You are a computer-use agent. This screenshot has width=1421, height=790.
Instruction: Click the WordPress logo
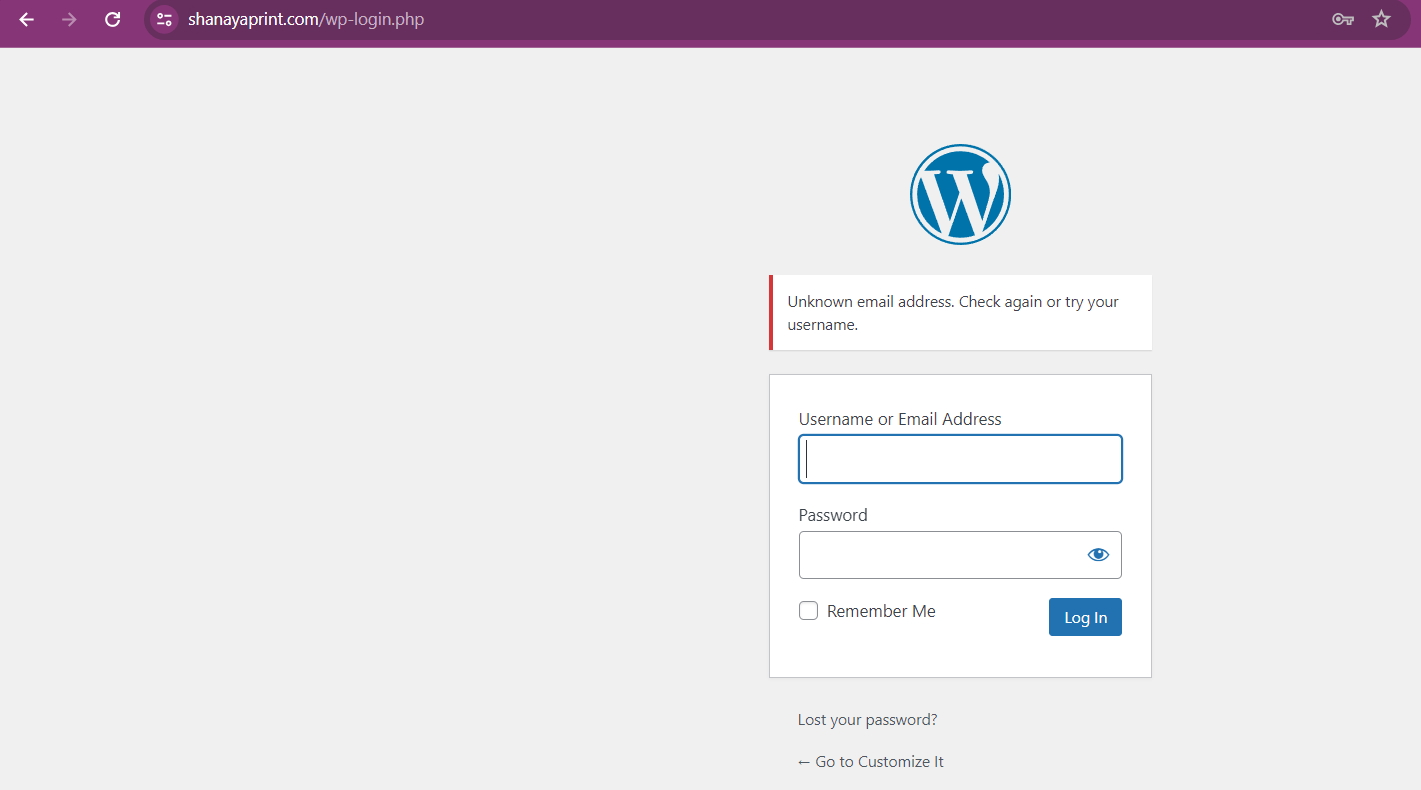[x=960, y=194]
